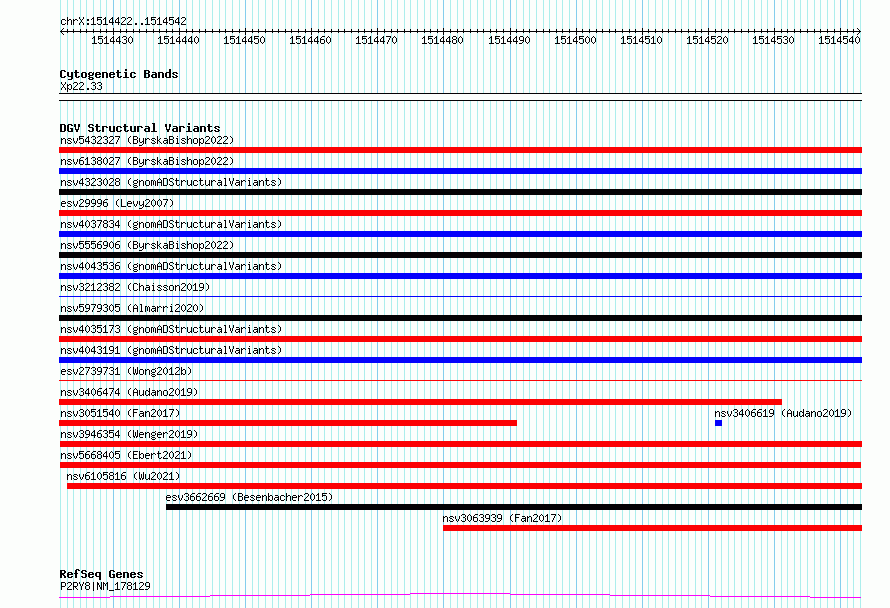Click the red nsv5668405 Ebert2021 bar
Image resolution: width=890 pixels, height=608 pixels.
460,465
